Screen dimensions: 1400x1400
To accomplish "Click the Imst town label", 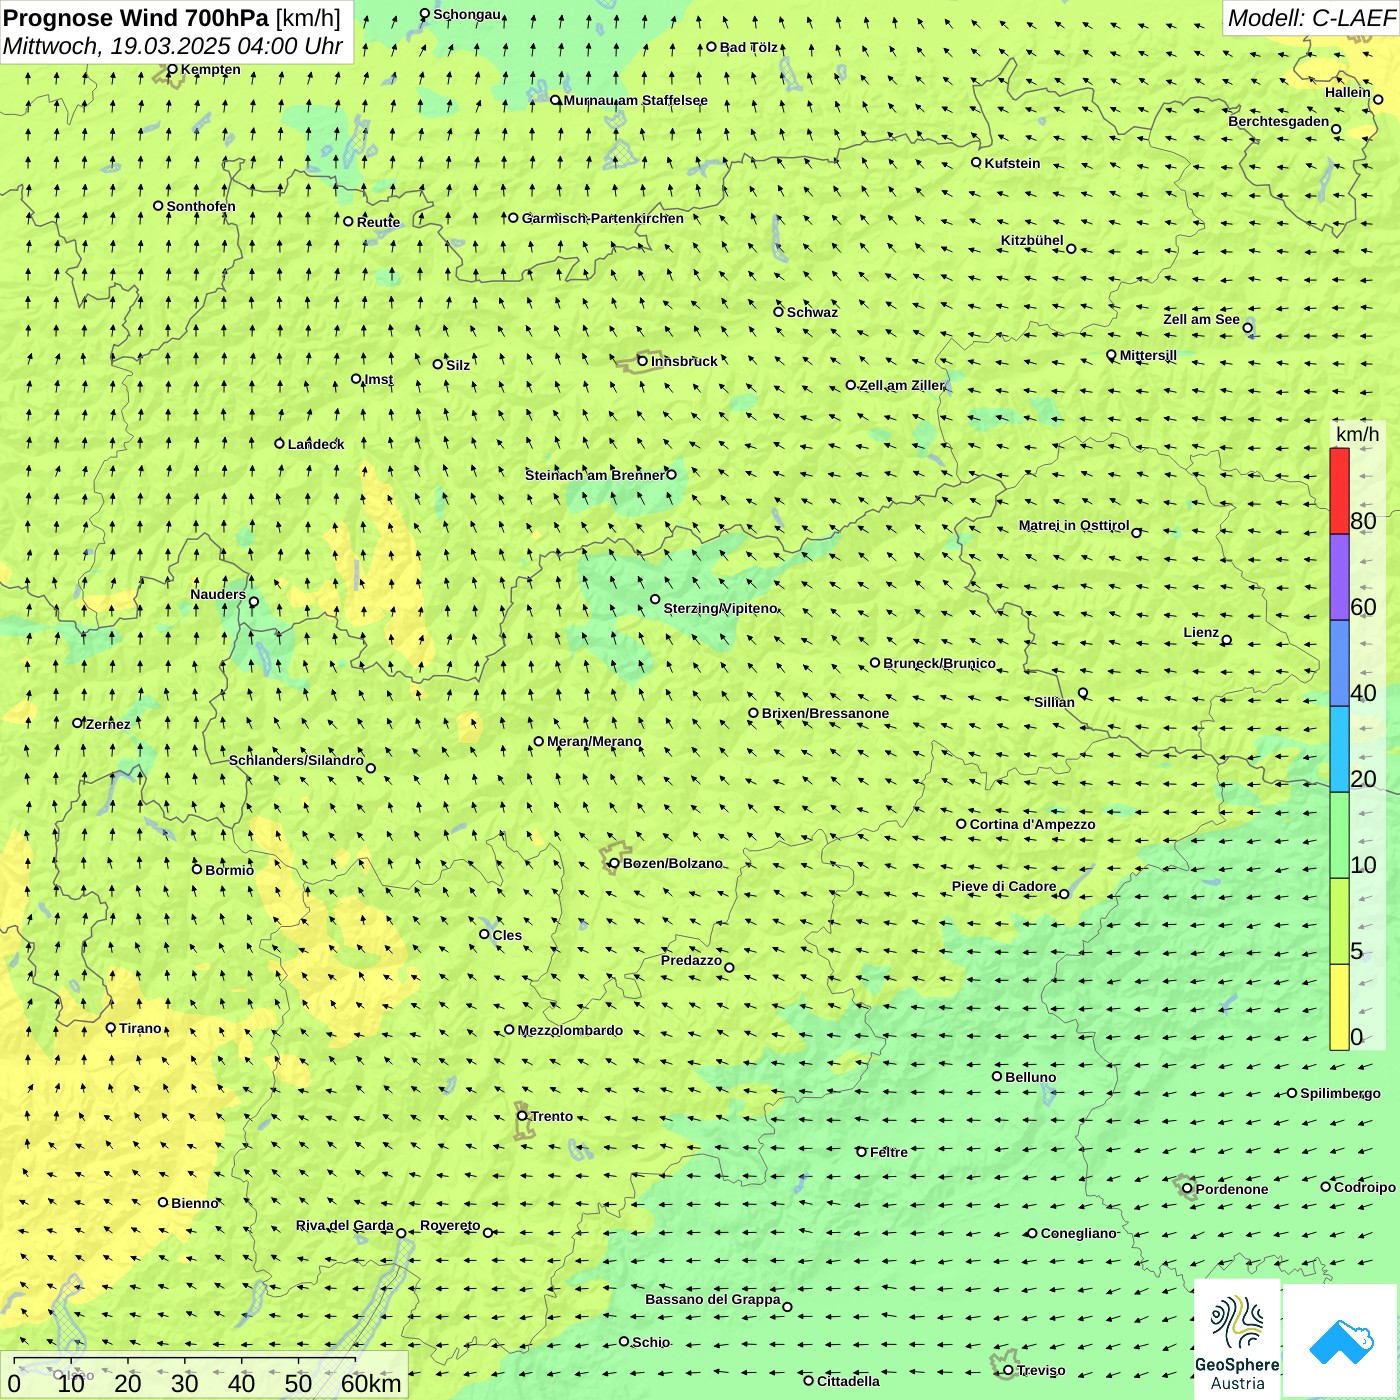I will 378,379.
